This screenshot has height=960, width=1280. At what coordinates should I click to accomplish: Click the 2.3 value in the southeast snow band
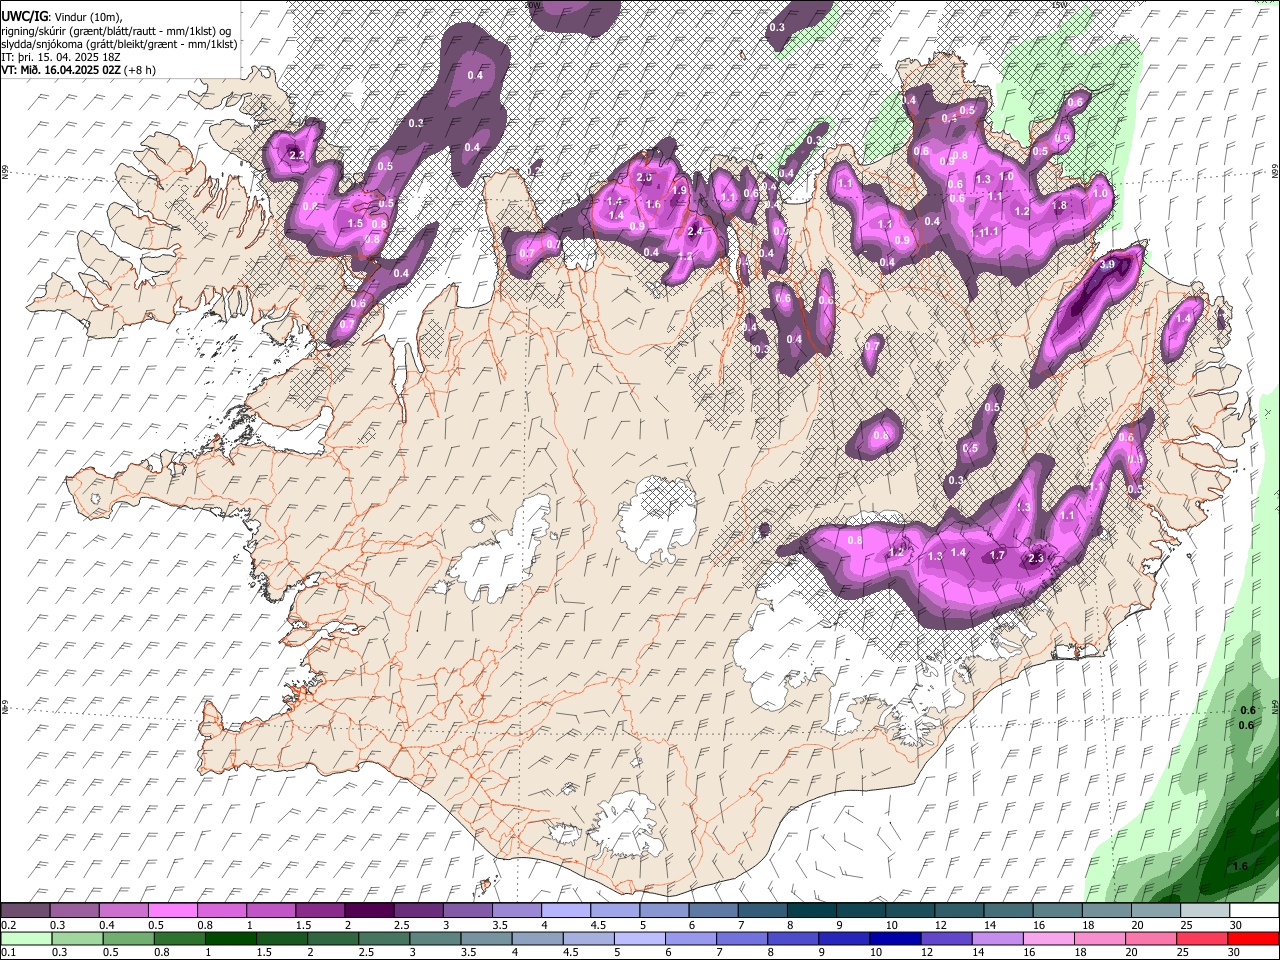(x=1036, y=559)
